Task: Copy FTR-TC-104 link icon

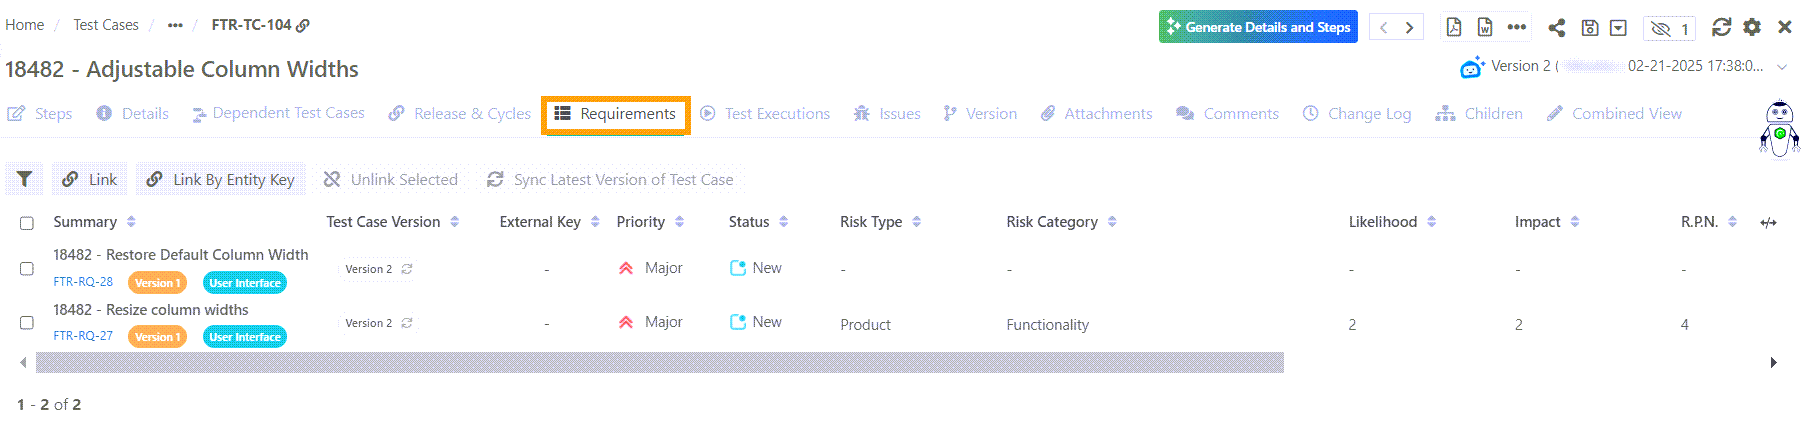Action: tap(303, 25)
